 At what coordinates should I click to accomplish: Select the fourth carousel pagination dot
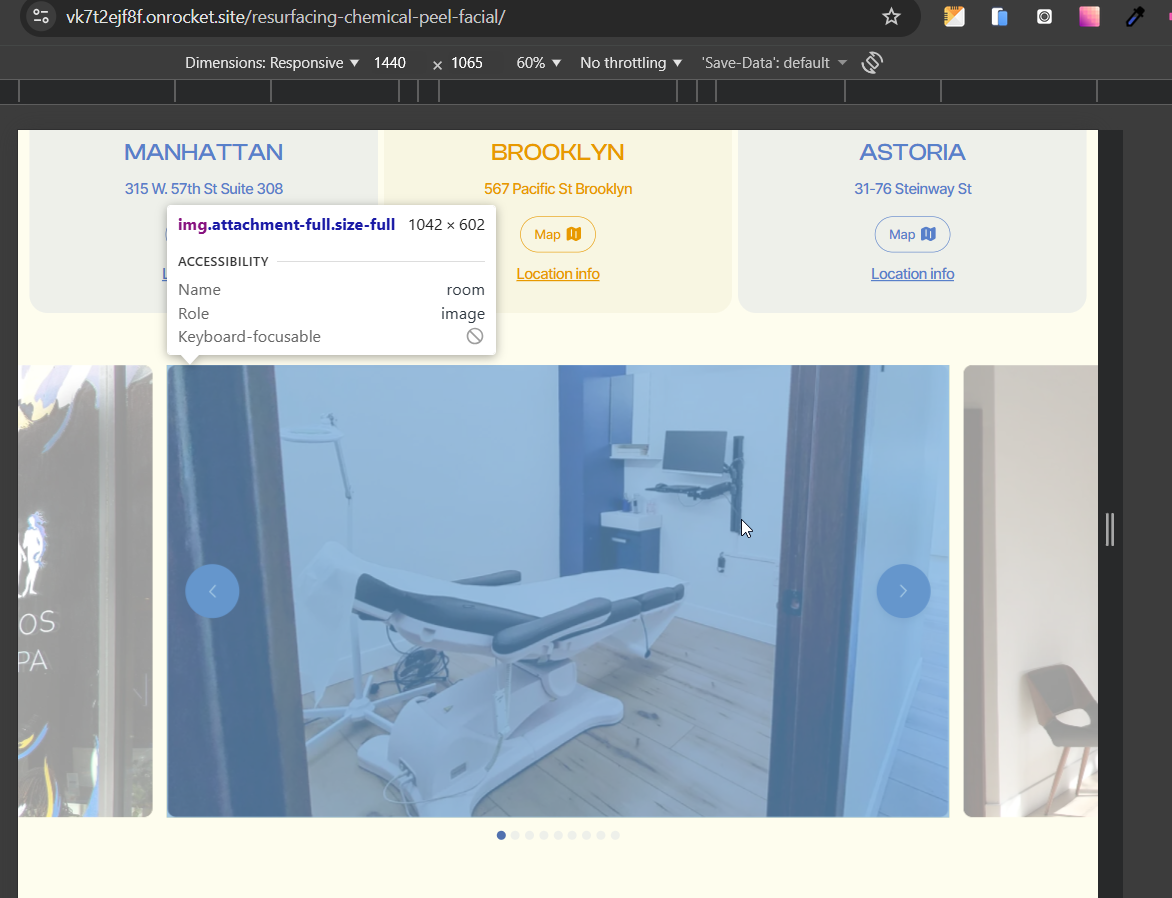[544, 835]
